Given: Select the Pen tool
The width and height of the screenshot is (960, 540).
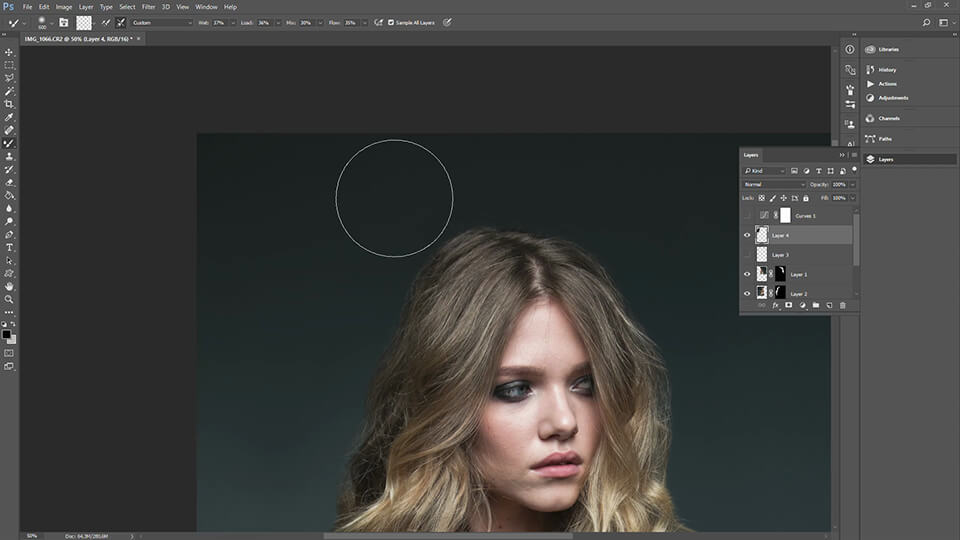Looking at the screenshot, I should [9, 234].
